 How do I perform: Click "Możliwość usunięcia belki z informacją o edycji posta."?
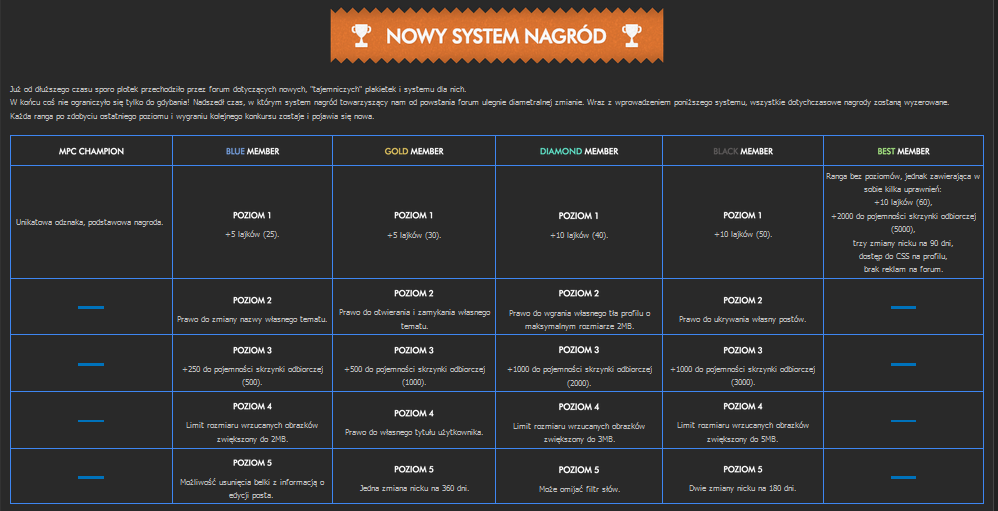(x=252, y=488)
